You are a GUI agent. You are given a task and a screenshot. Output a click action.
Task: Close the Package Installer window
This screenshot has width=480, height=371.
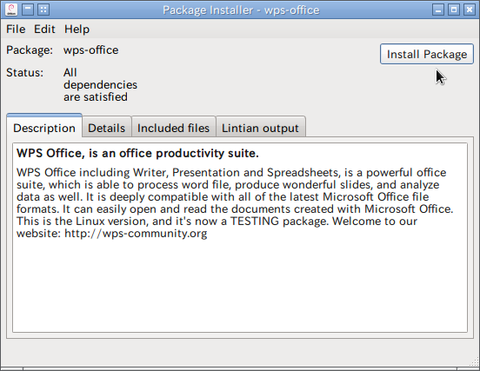coord(469,9)
